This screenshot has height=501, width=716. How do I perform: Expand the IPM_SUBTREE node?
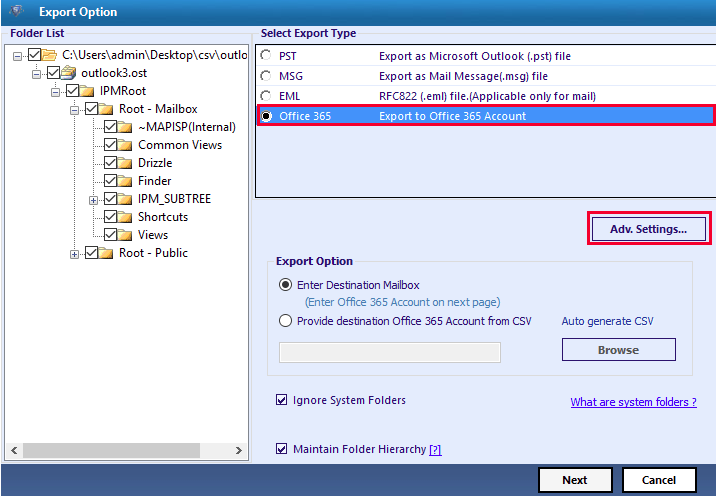pos(93,200)
